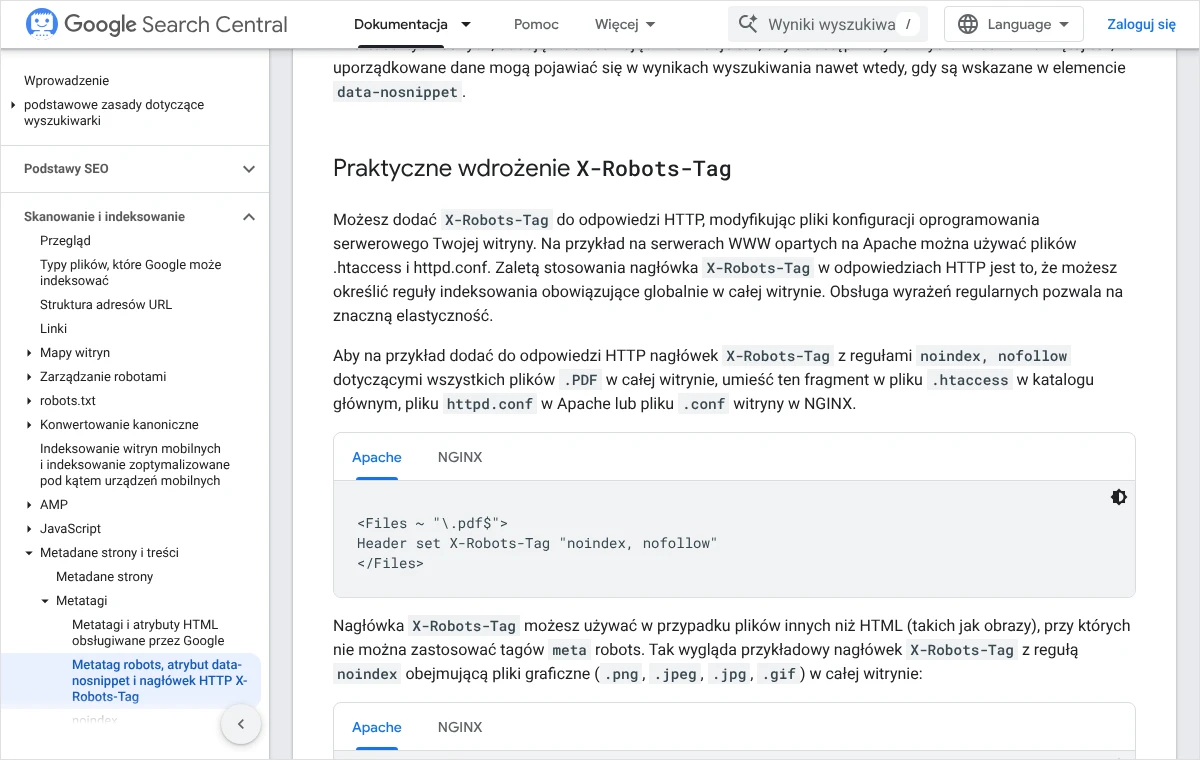Click the noindex, nofollow inline code
This screenshot has width=1200, height=760.
[x=994, y=356]
